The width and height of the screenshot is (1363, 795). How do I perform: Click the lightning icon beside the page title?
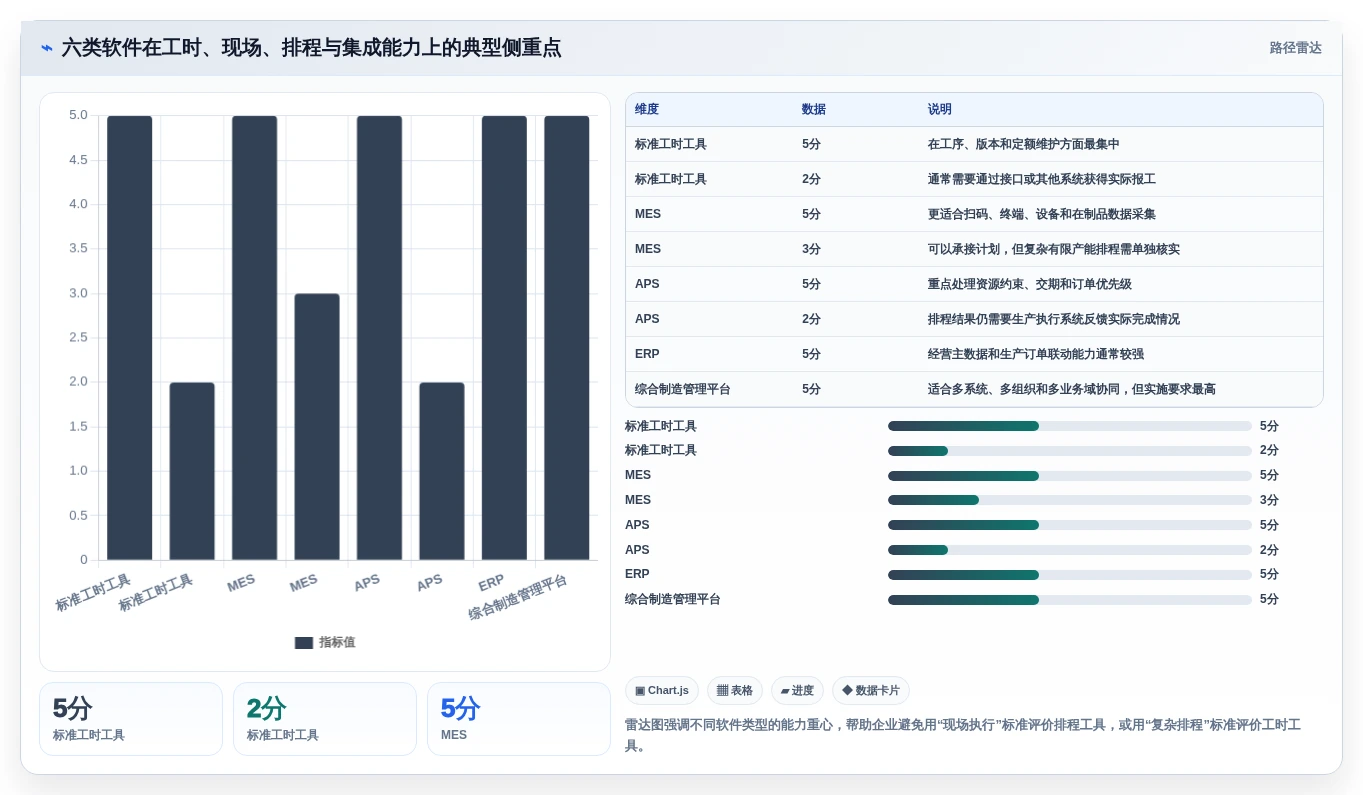click(x=47, y=48)
